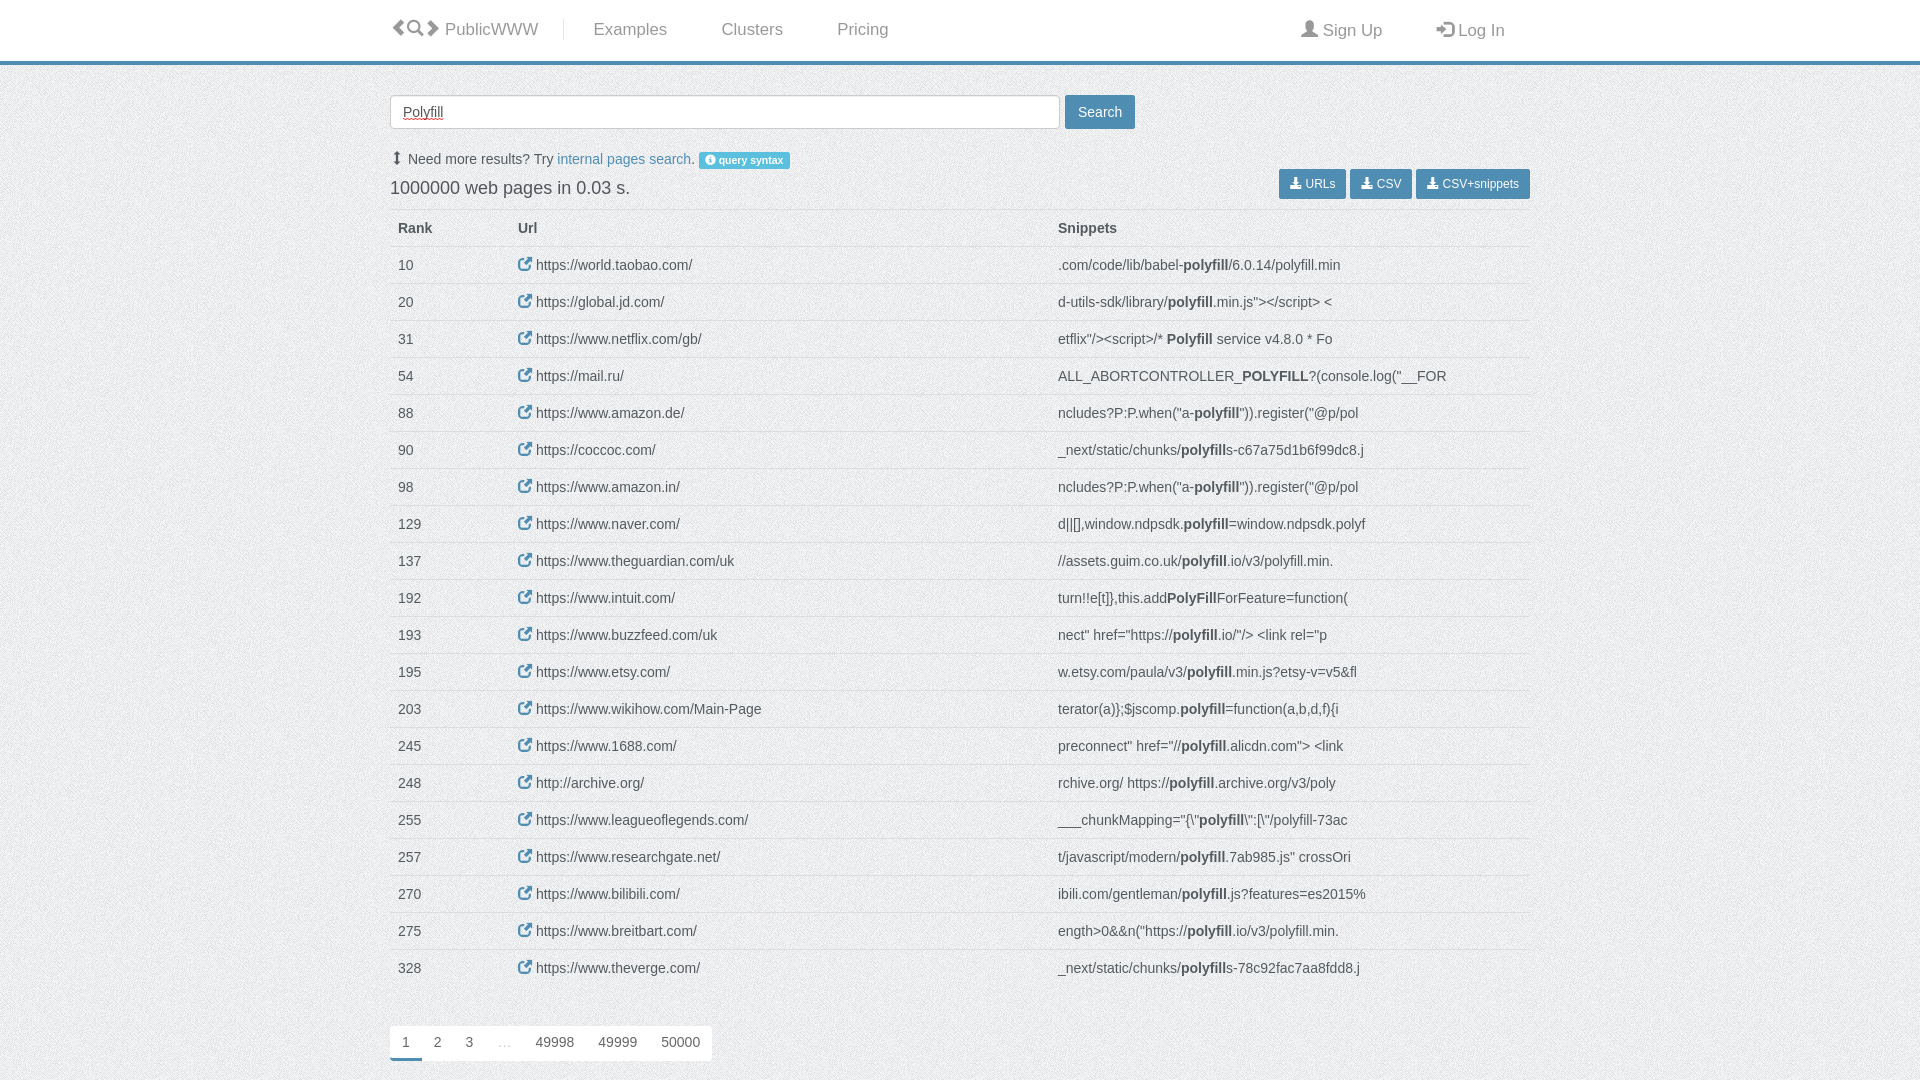Click the Url column header
Image resolution: width=1920 pixels, height=1080 pixels.
527,228
